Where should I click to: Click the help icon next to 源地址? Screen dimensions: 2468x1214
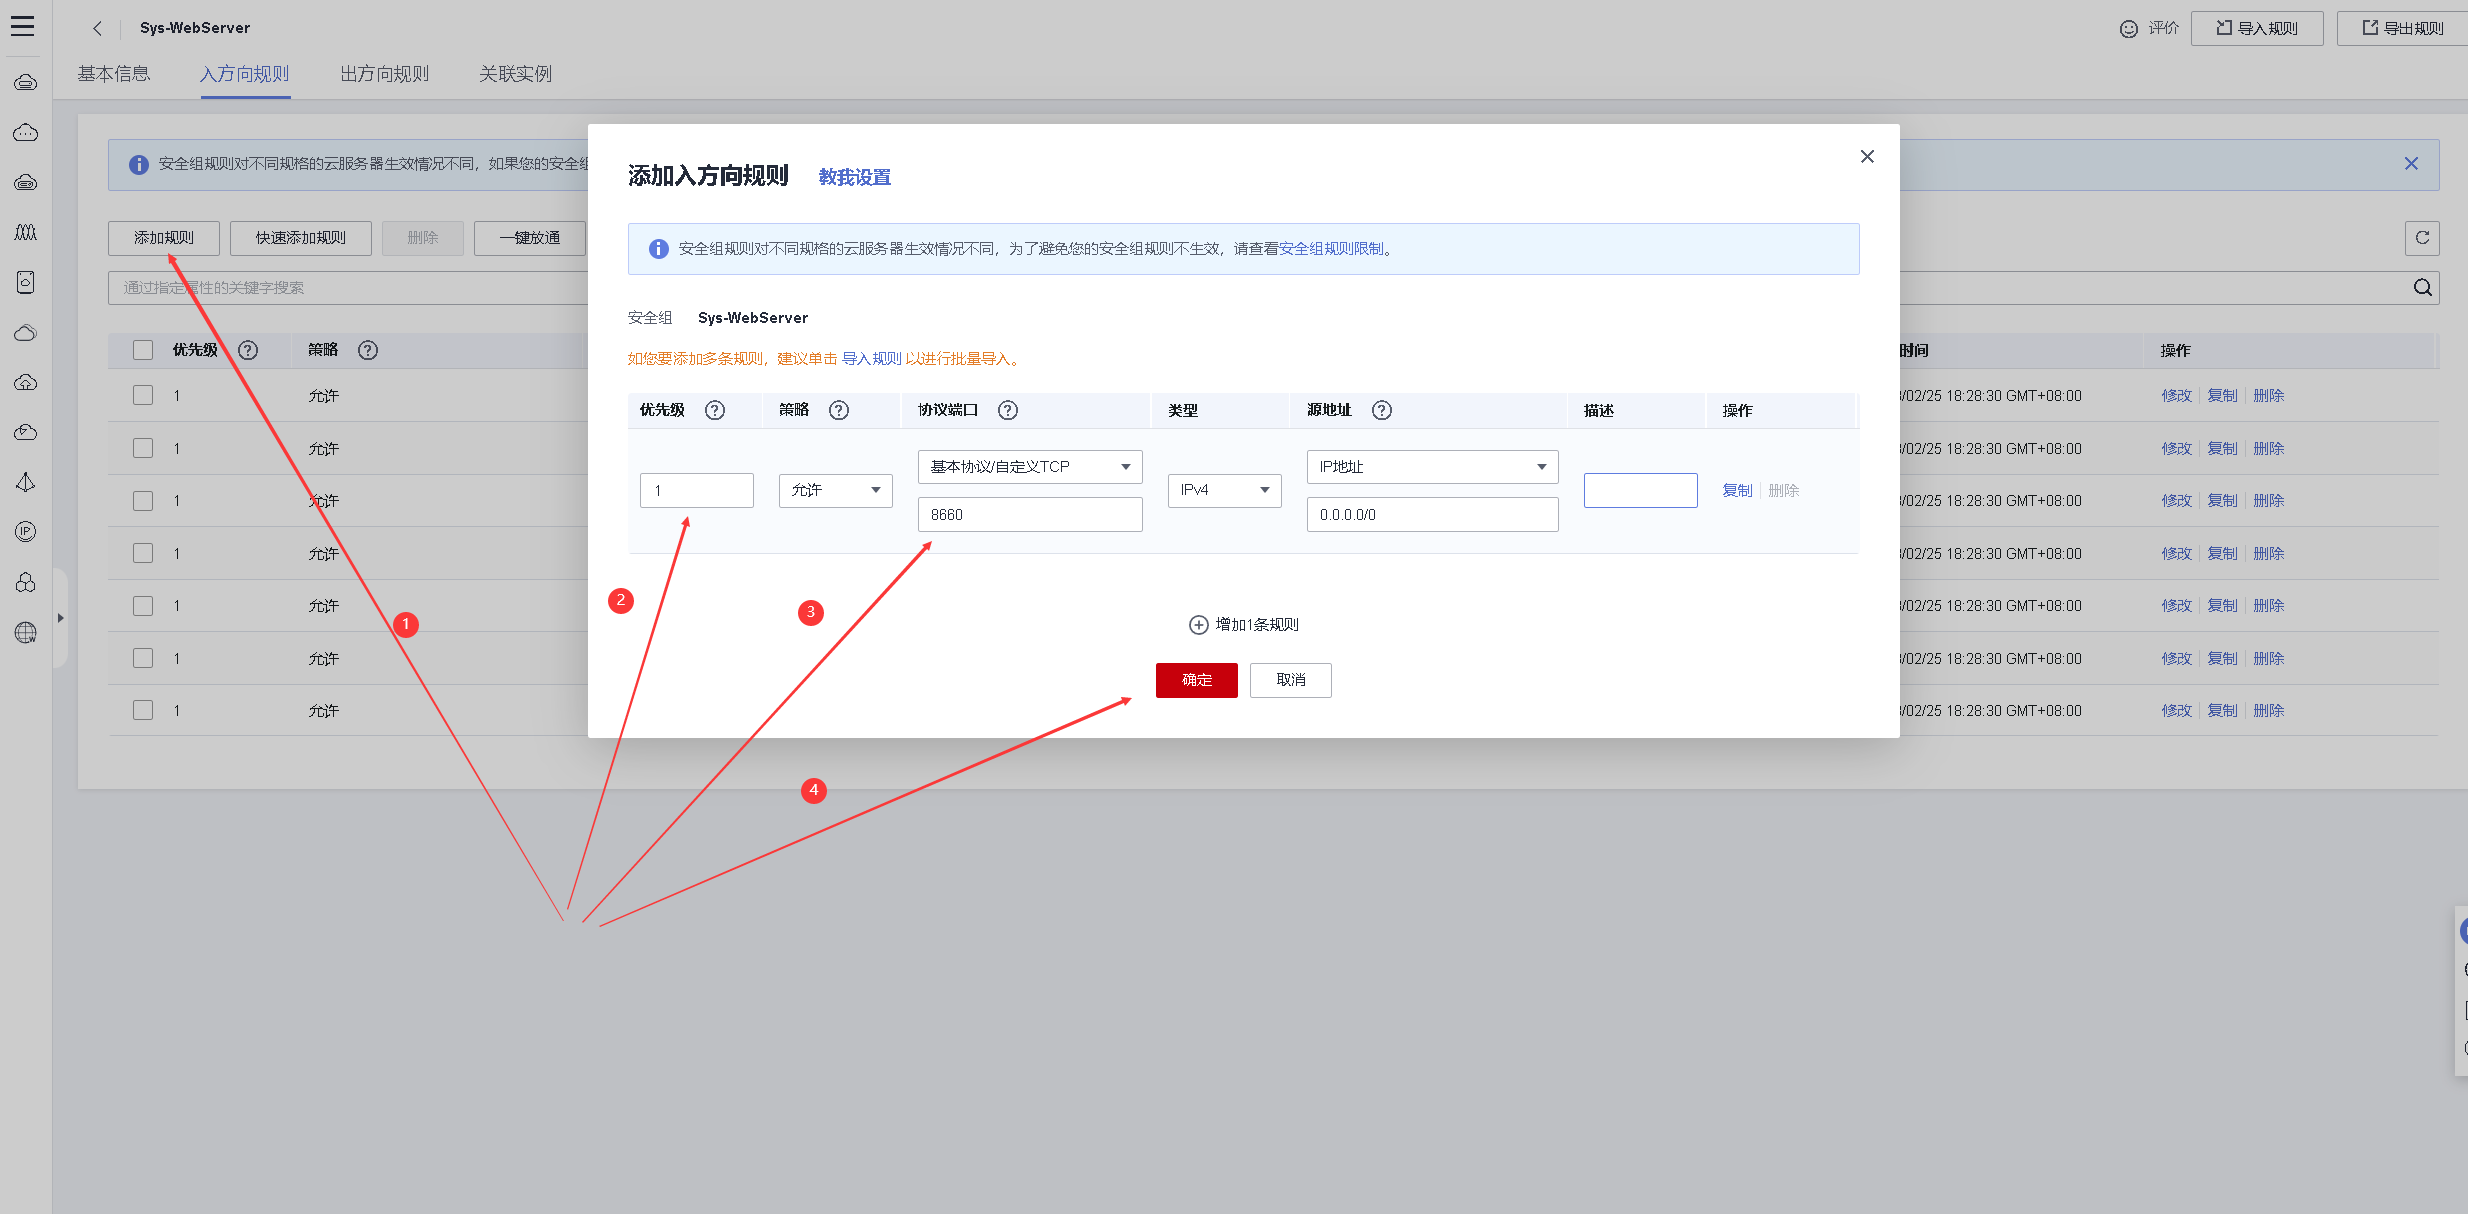pyautogui.click(x=1381, y=410)
